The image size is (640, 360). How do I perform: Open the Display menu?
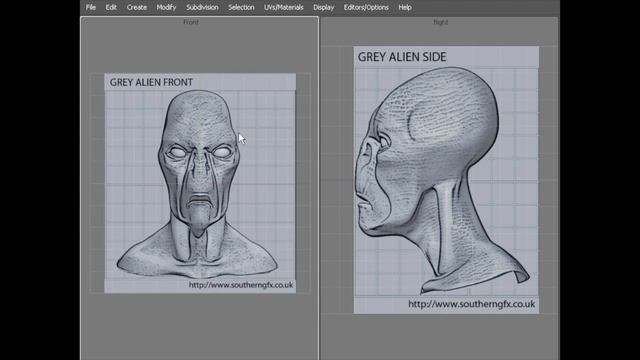(x=323, y=7)
